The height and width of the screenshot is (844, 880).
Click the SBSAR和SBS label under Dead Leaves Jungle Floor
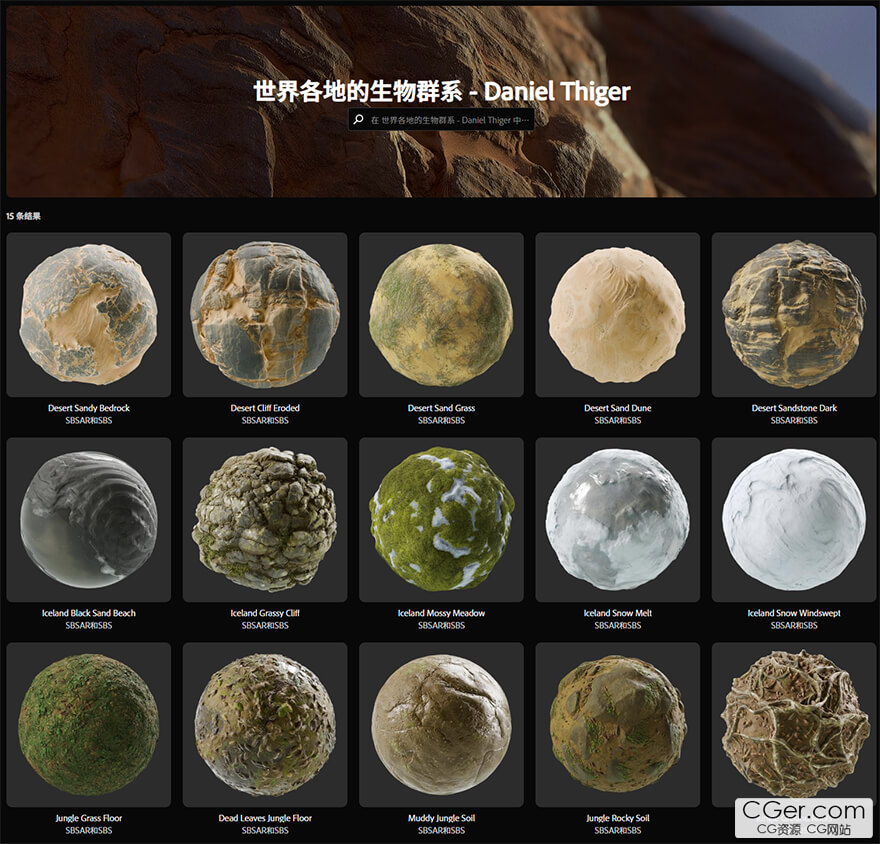click(265, 830)
